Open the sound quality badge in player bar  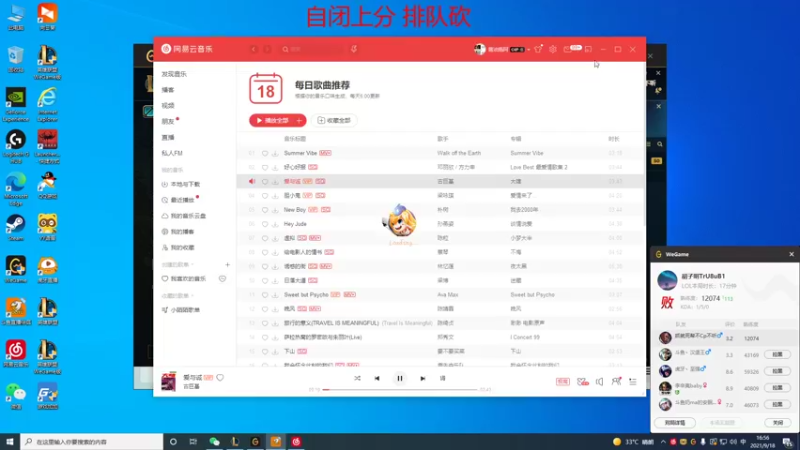[563, 382]
